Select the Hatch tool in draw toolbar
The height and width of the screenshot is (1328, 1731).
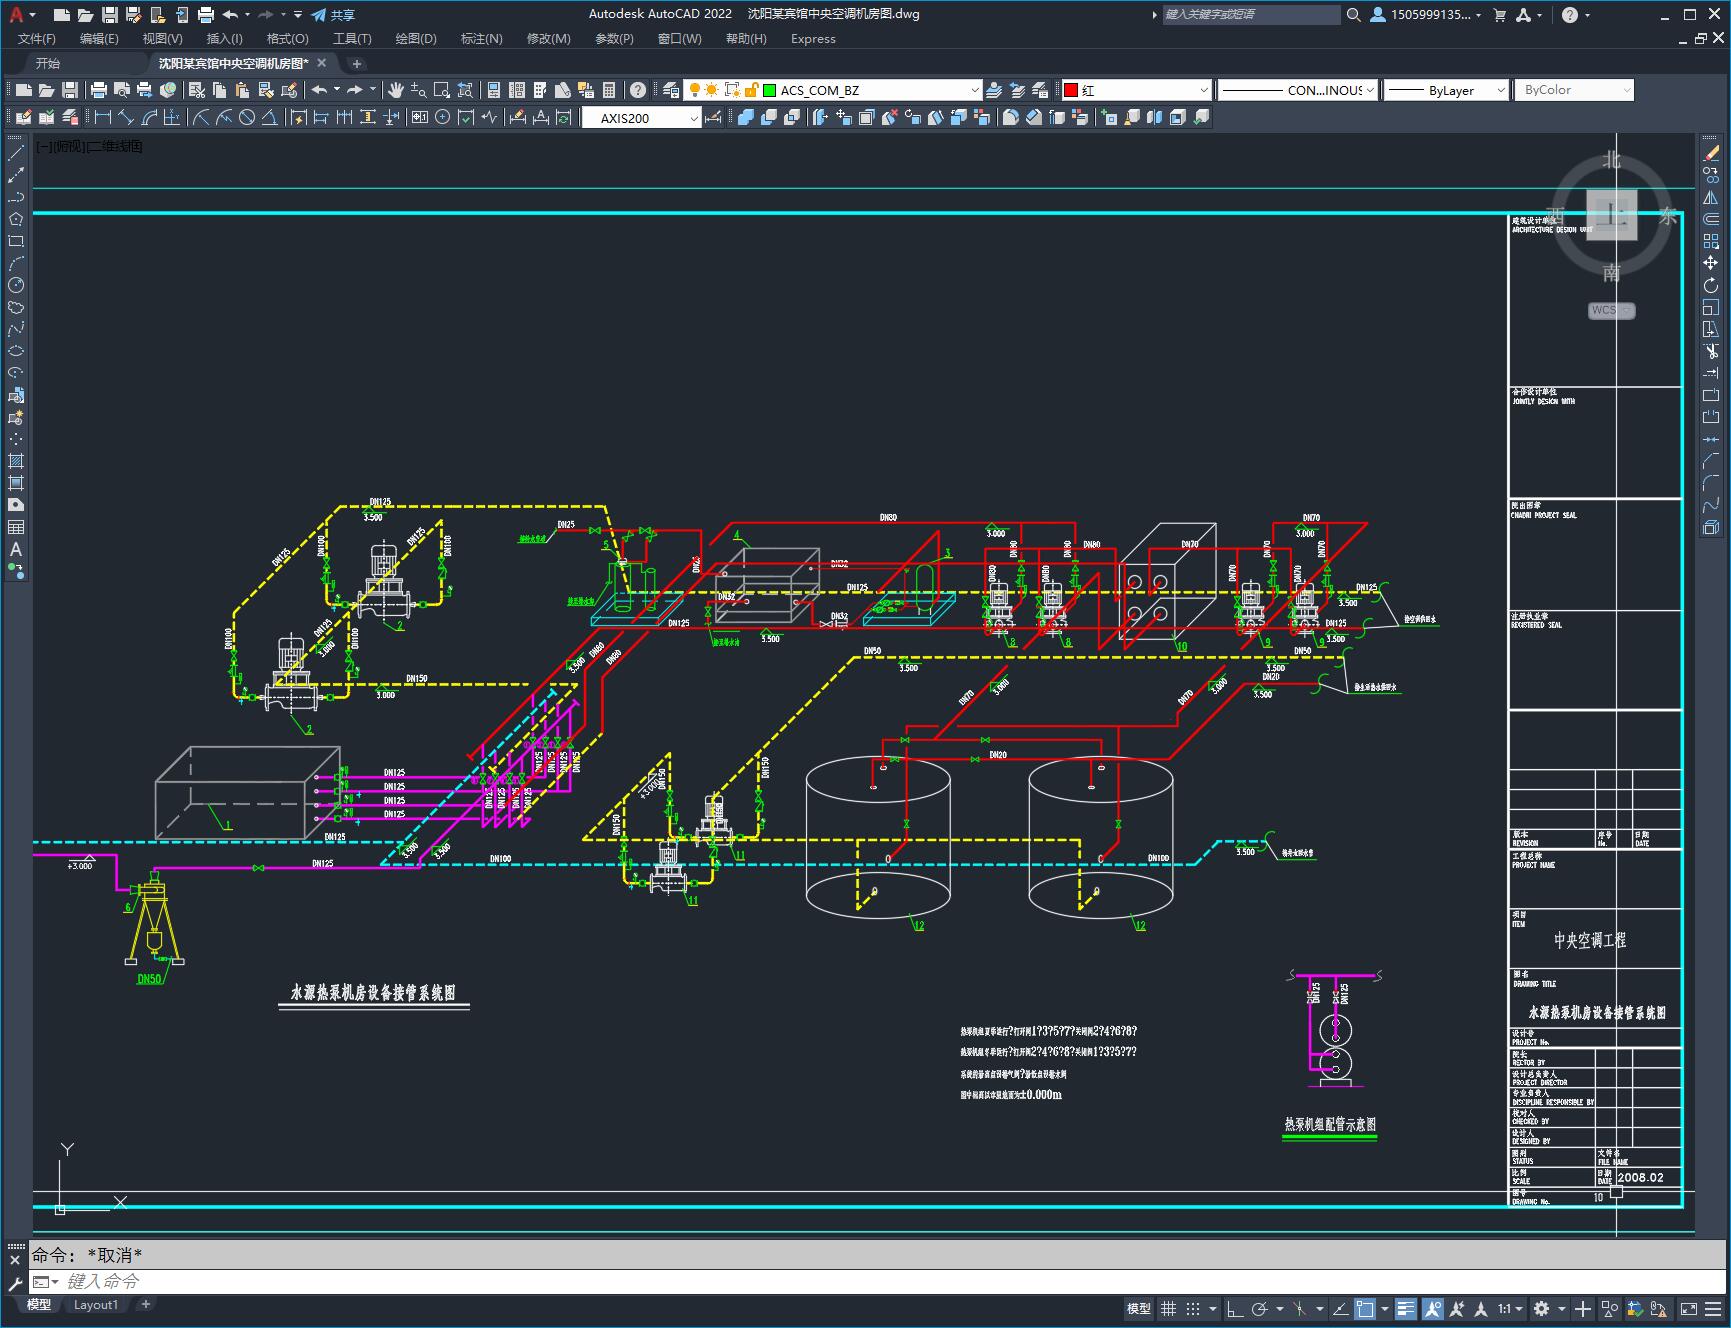point(16,461)
